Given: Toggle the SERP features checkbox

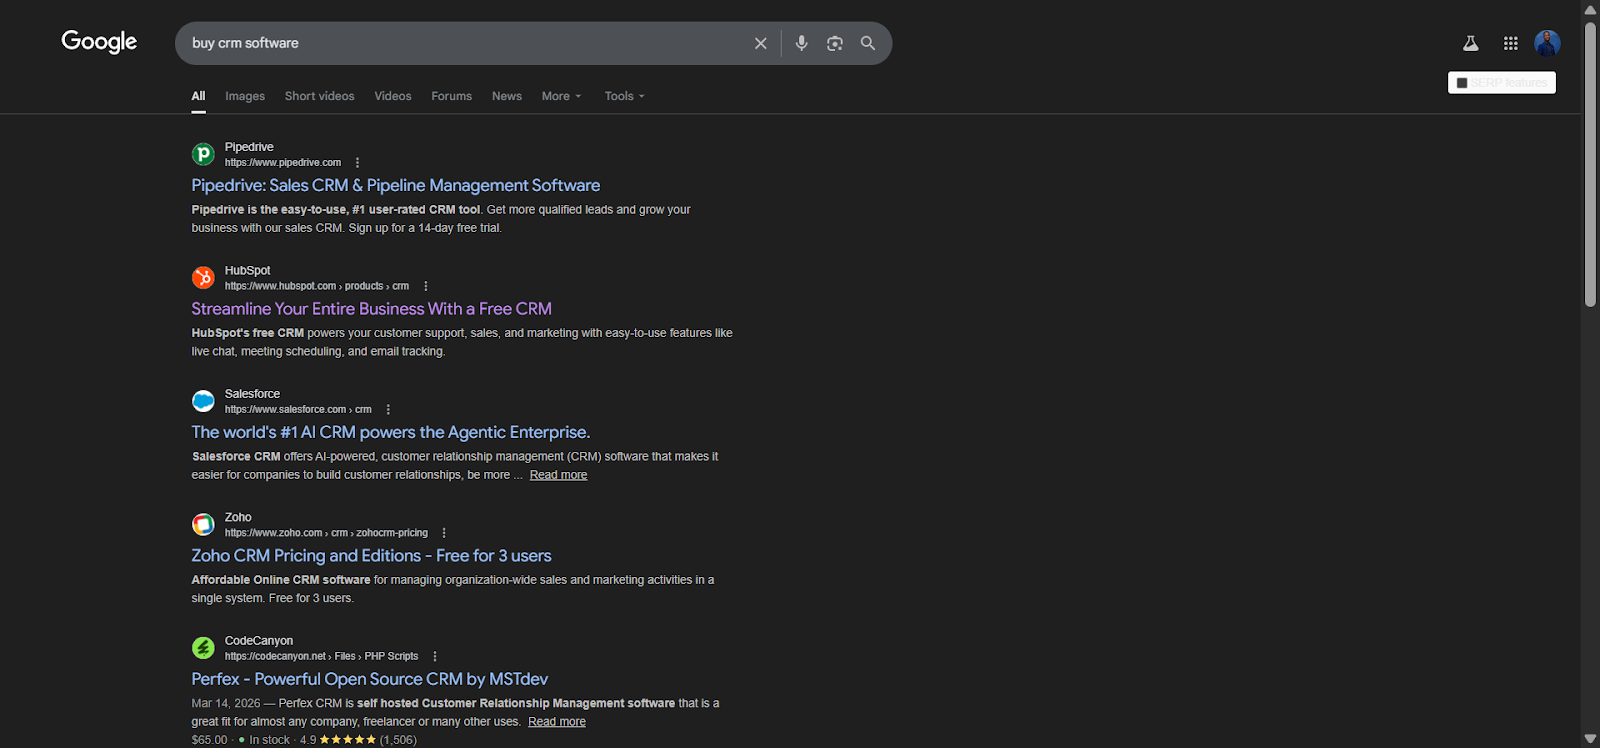Looking at the screenshot, I should (x=1462, y=83).
